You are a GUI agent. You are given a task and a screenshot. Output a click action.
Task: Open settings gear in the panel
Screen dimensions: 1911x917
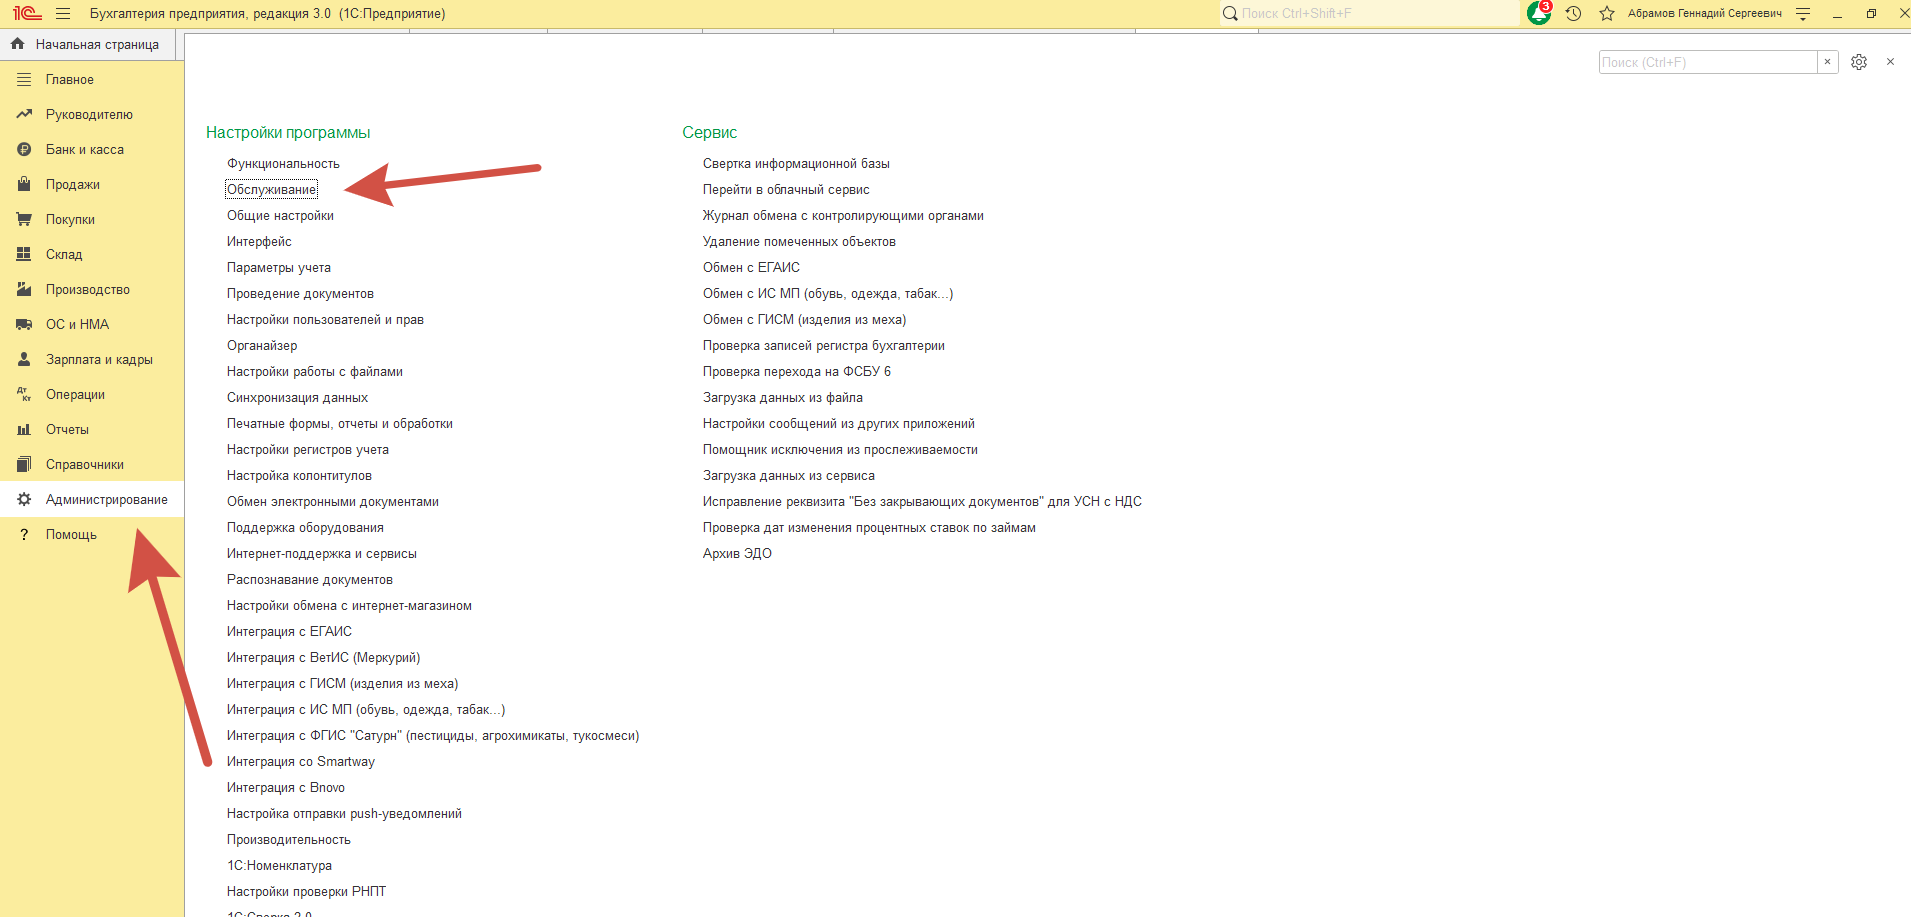point(1859,62)
